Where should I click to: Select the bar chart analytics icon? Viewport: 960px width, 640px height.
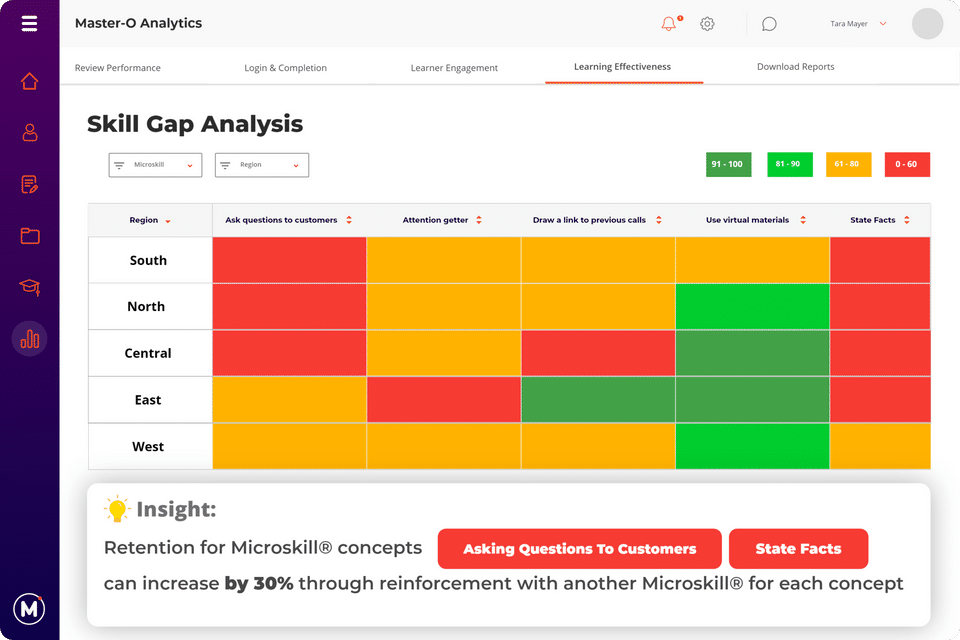tap(29, 339)
